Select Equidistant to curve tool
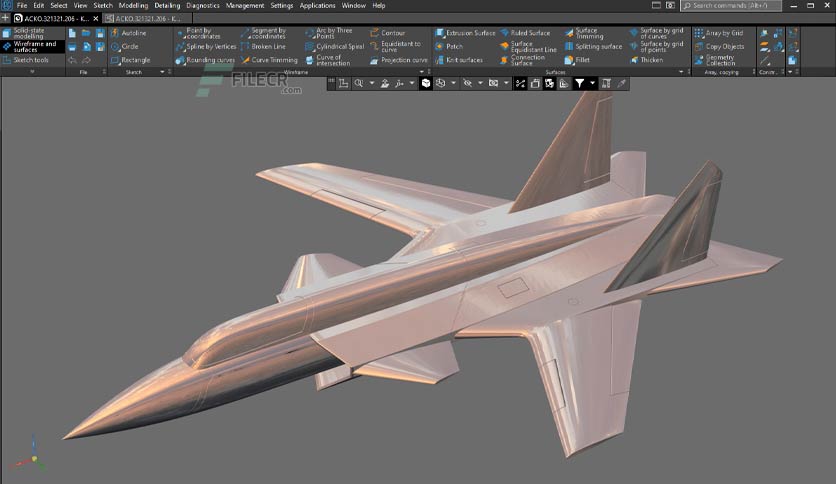 coord(396,46)
